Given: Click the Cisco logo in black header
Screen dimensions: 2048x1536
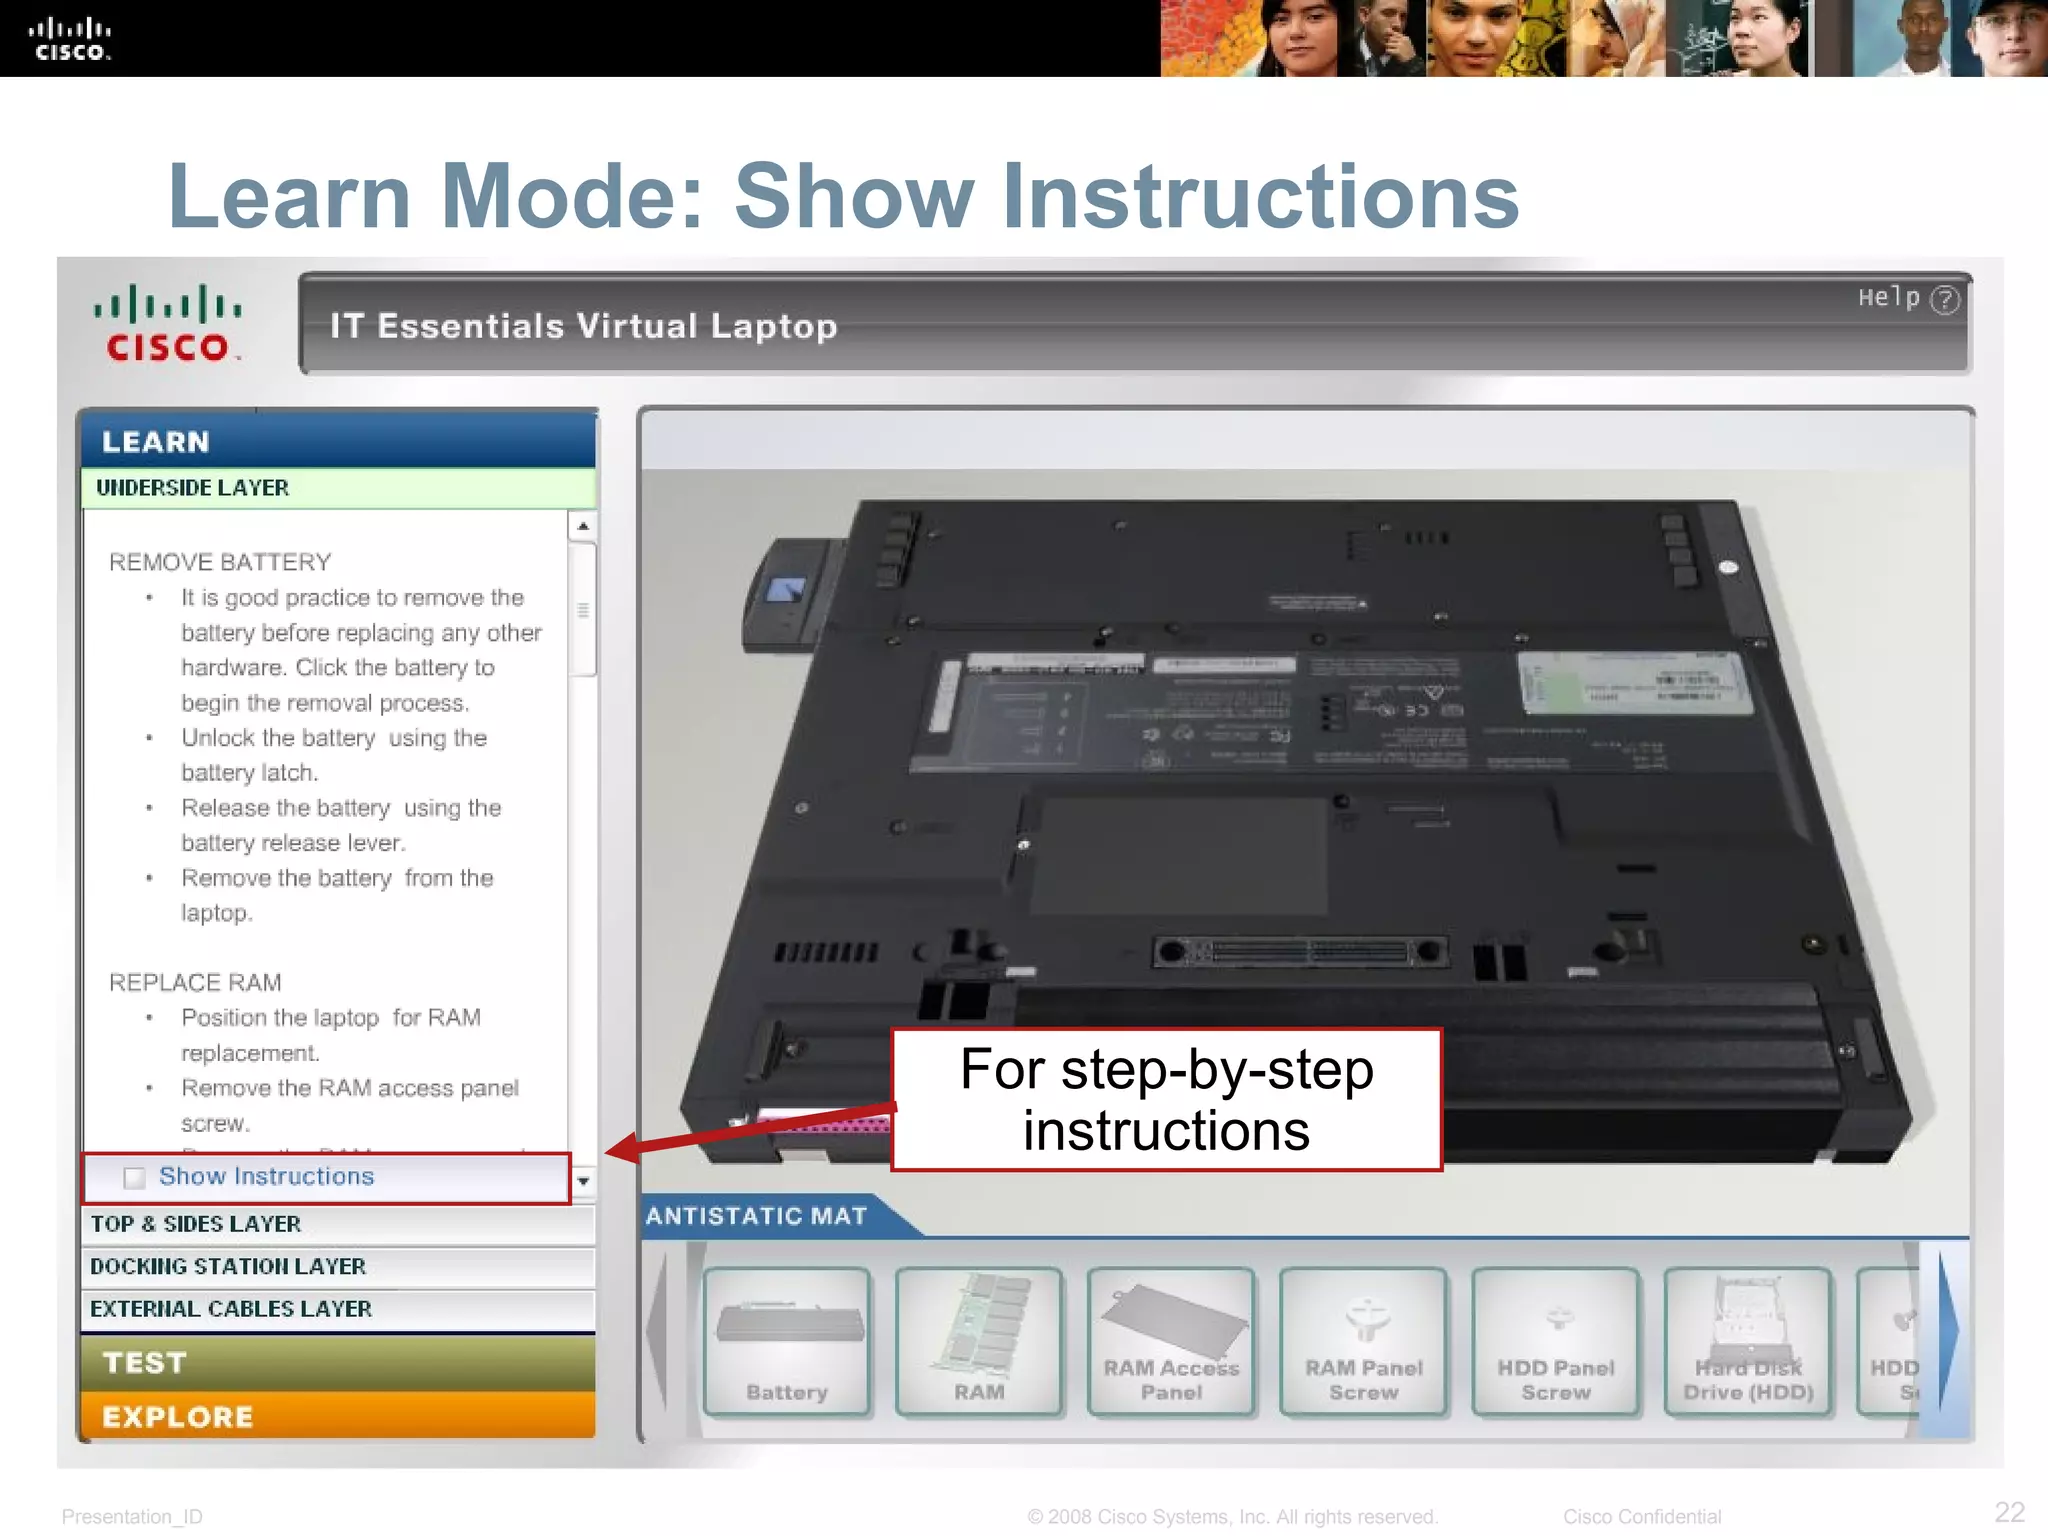Looking at the screenshot, I should [69, 39].
